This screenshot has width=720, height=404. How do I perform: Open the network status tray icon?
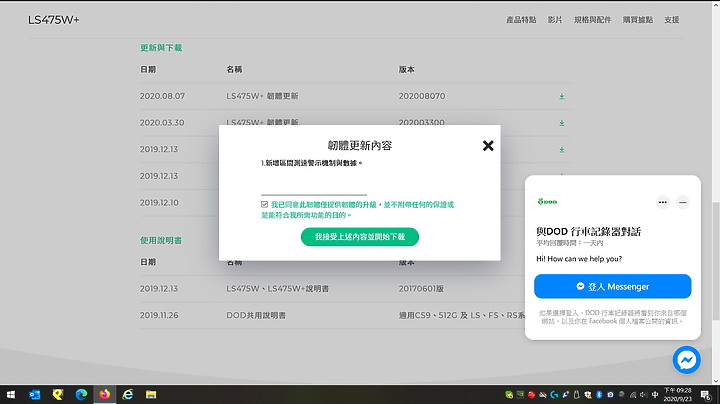pos(633,394)
